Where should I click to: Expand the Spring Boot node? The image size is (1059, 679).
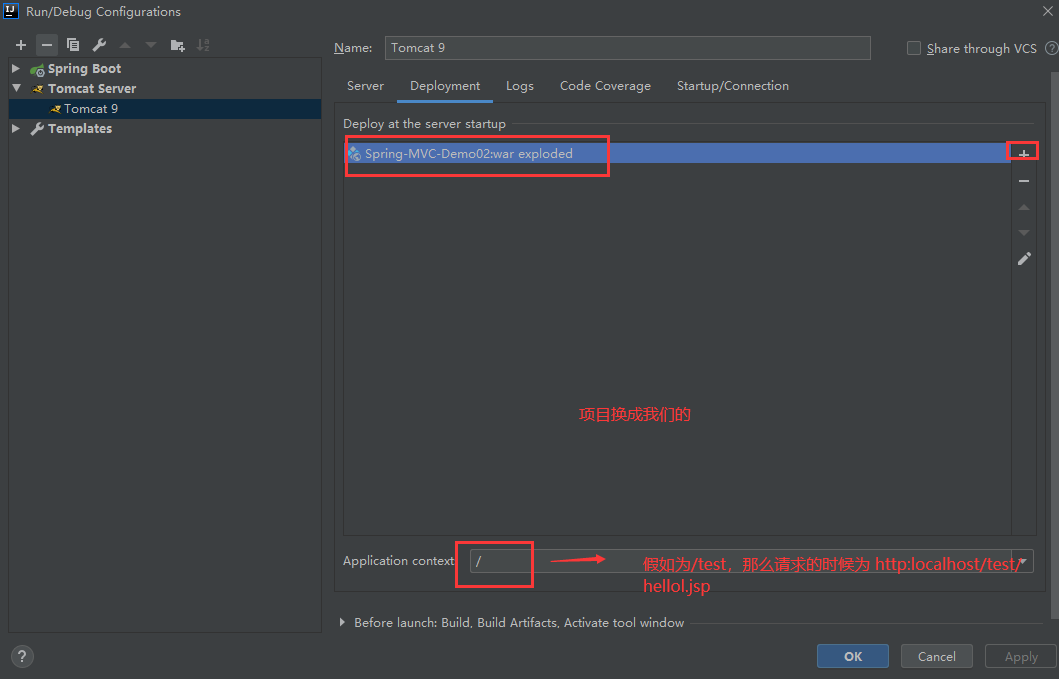tap(16, 68)
